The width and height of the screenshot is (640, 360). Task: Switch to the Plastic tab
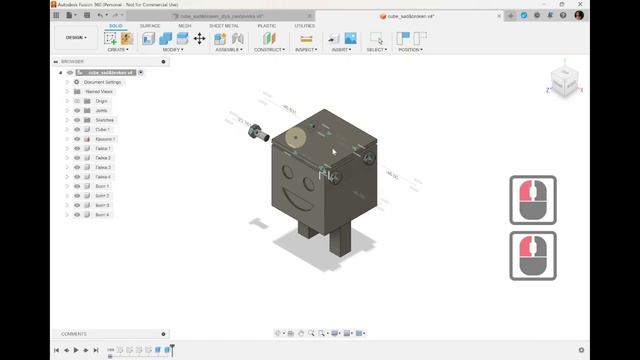click(267, 26)
